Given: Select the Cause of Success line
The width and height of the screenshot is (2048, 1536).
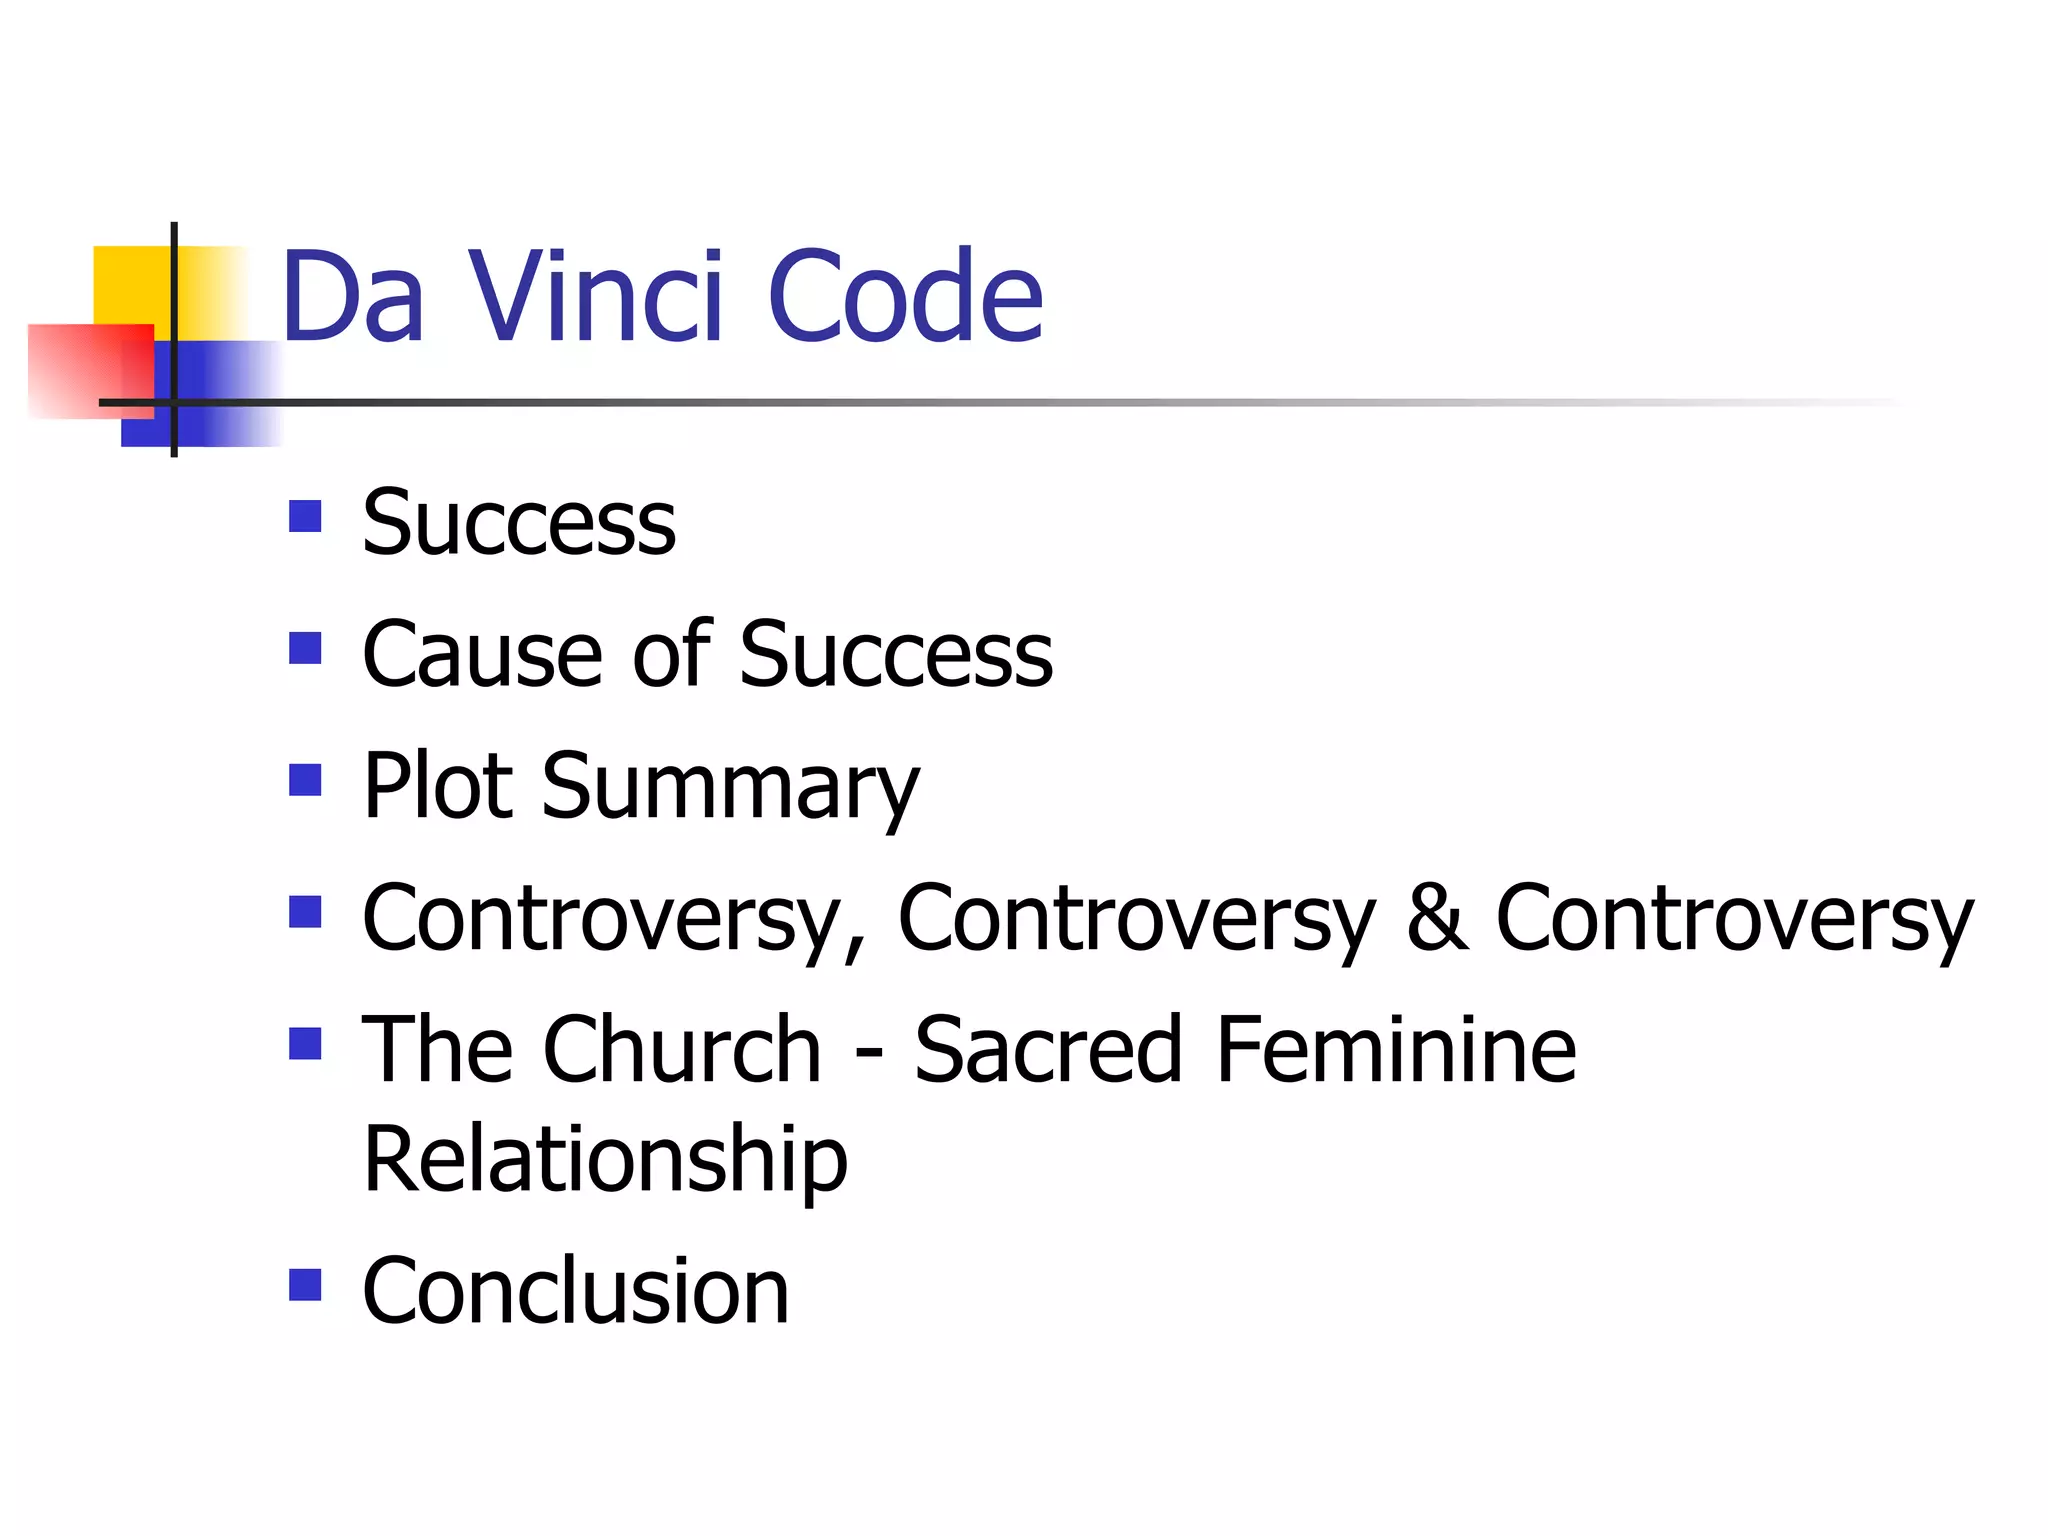Looking at the screenshot, I should 707,654.
